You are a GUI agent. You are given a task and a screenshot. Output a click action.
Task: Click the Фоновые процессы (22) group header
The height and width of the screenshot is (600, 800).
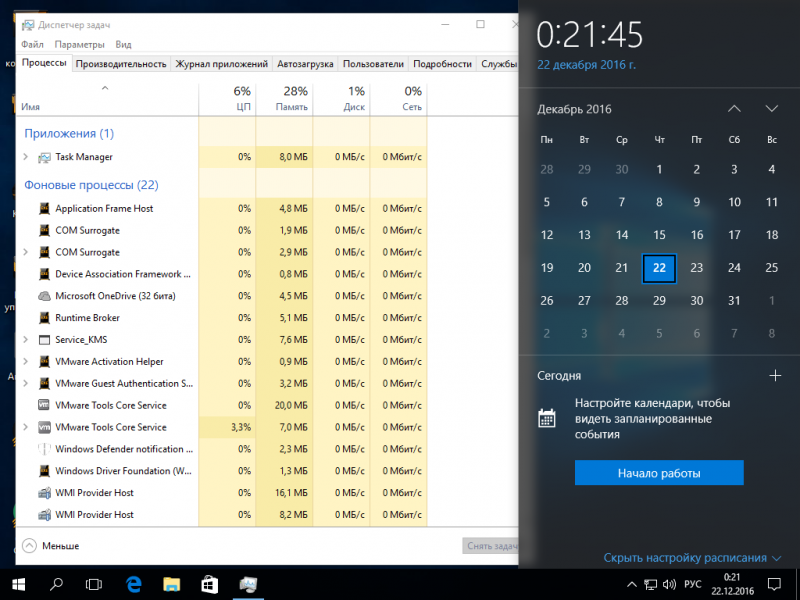(x=91, y=185)
